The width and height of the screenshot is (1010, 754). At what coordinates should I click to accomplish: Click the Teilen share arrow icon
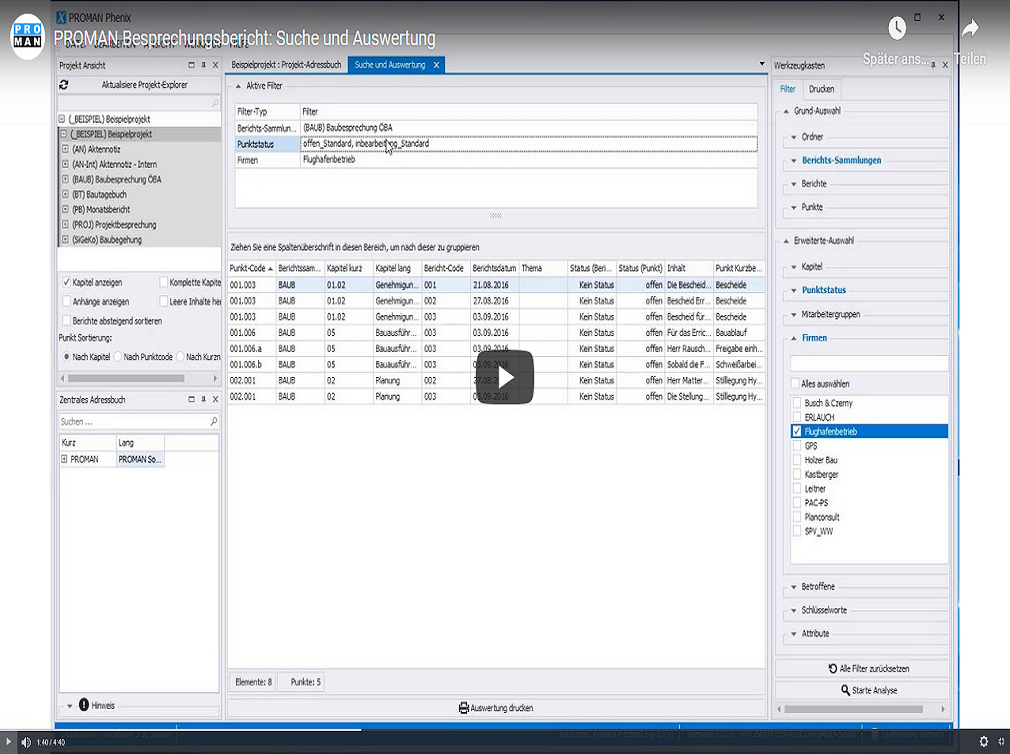coord(970,28)
